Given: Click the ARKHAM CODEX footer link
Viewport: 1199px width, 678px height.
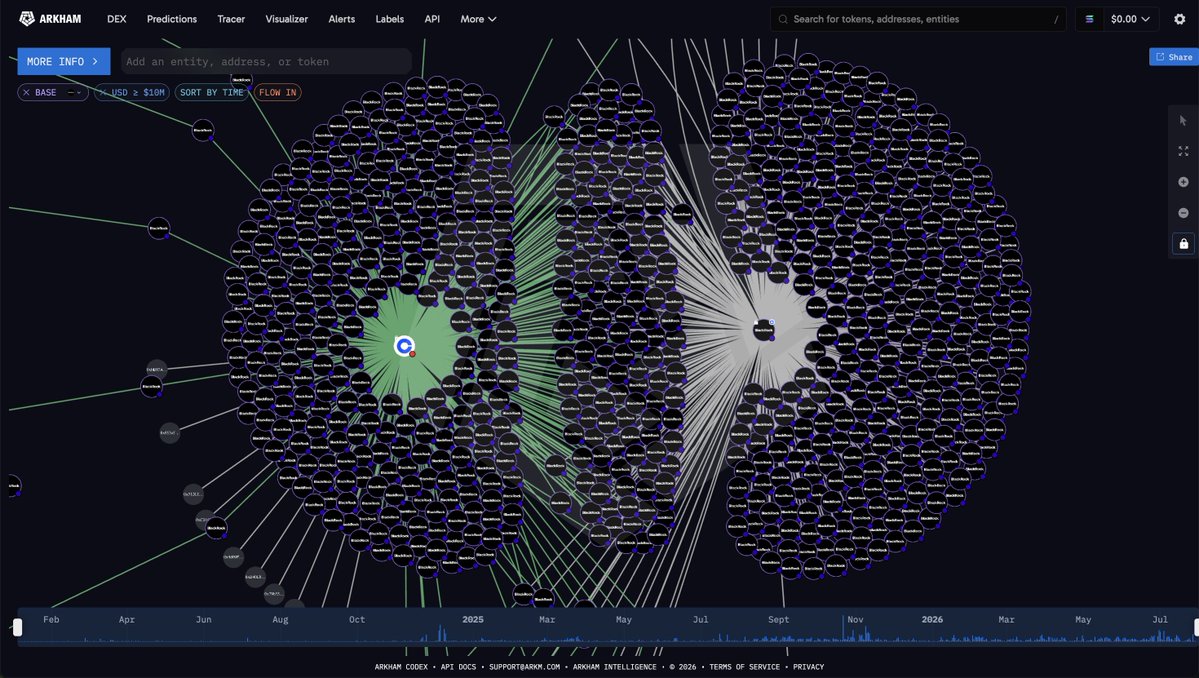Looking at the screenshot, I should pyautogui.click(x=401, y=667).
